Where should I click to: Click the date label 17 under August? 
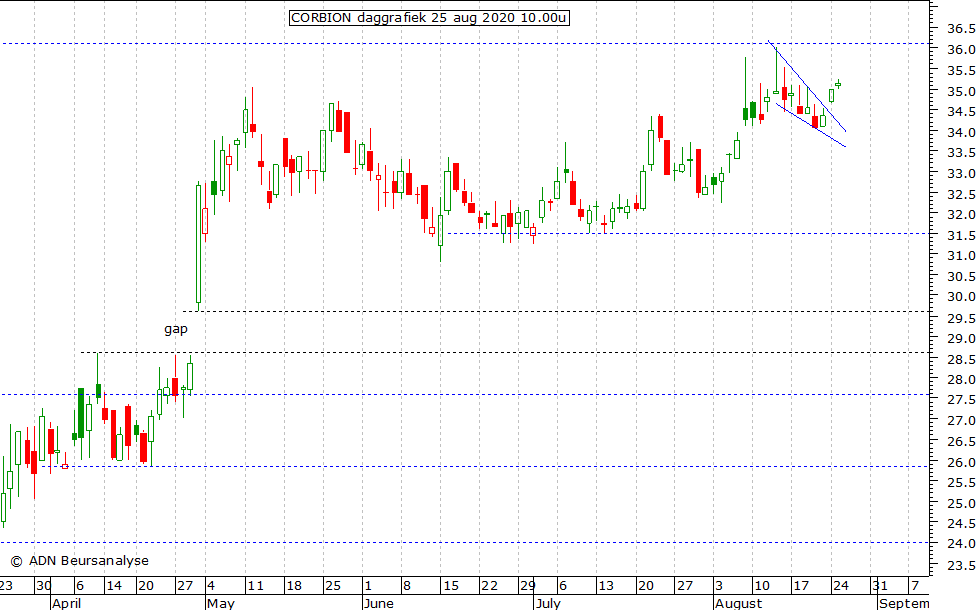(801, 586)
